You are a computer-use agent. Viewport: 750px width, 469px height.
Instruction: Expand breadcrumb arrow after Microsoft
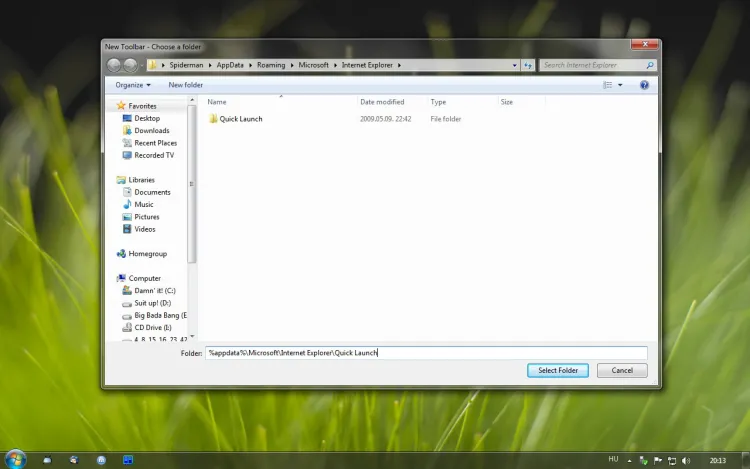pos(335,65)
